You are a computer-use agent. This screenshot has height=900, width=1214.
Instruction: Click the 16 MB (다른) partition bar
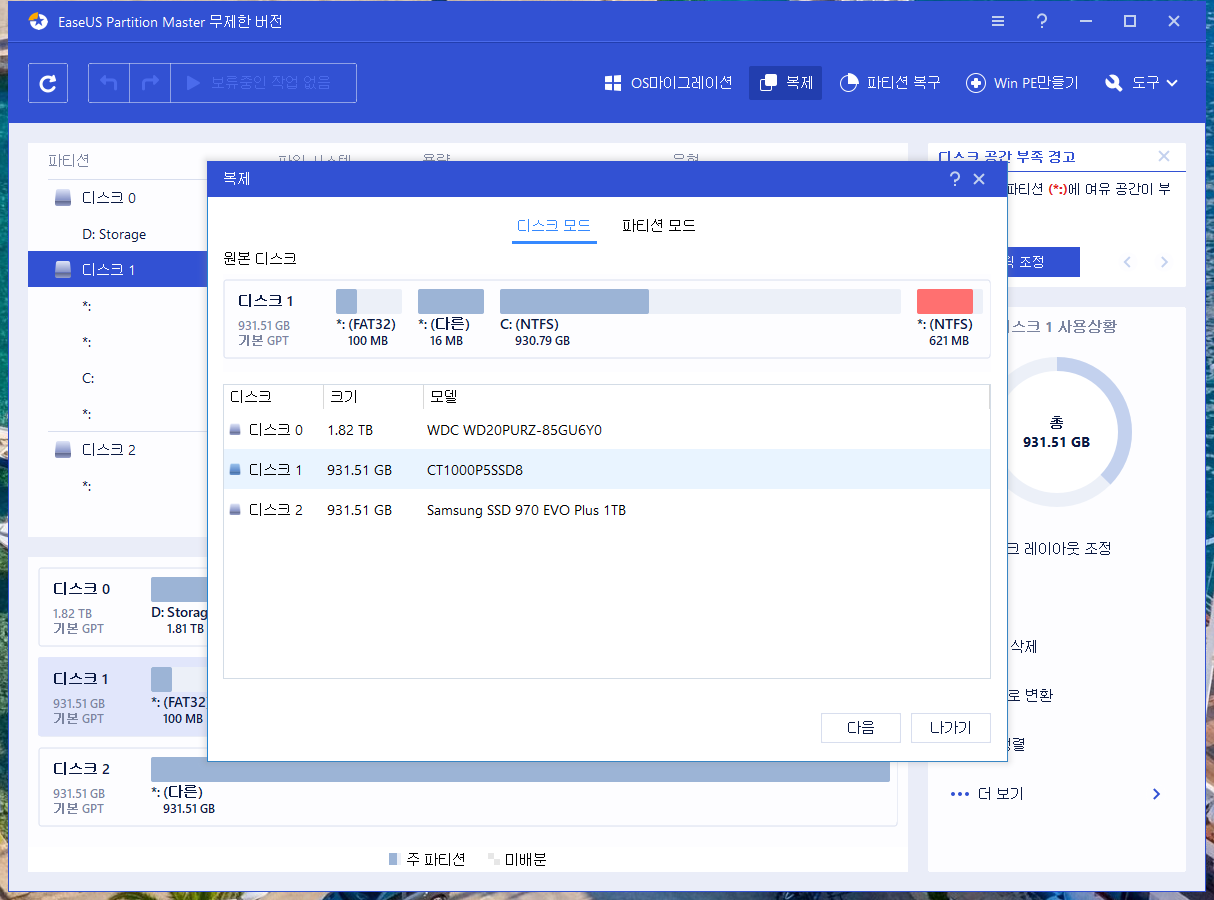[x=451, y=302]
